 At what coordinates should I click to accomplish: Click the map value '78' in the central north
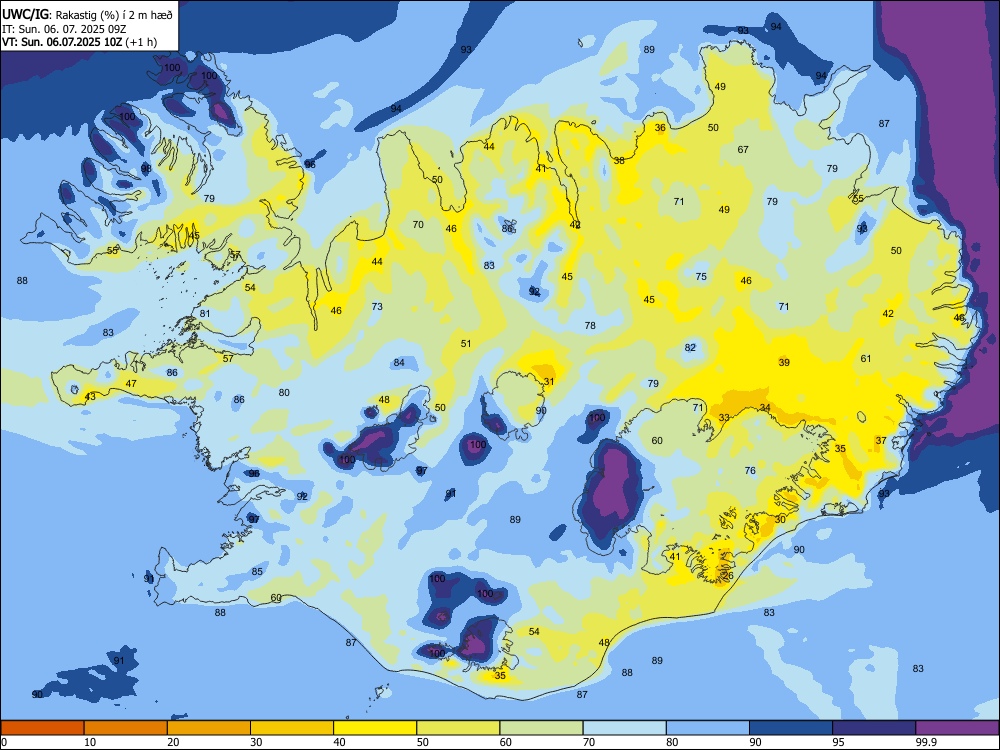[590, 325]
